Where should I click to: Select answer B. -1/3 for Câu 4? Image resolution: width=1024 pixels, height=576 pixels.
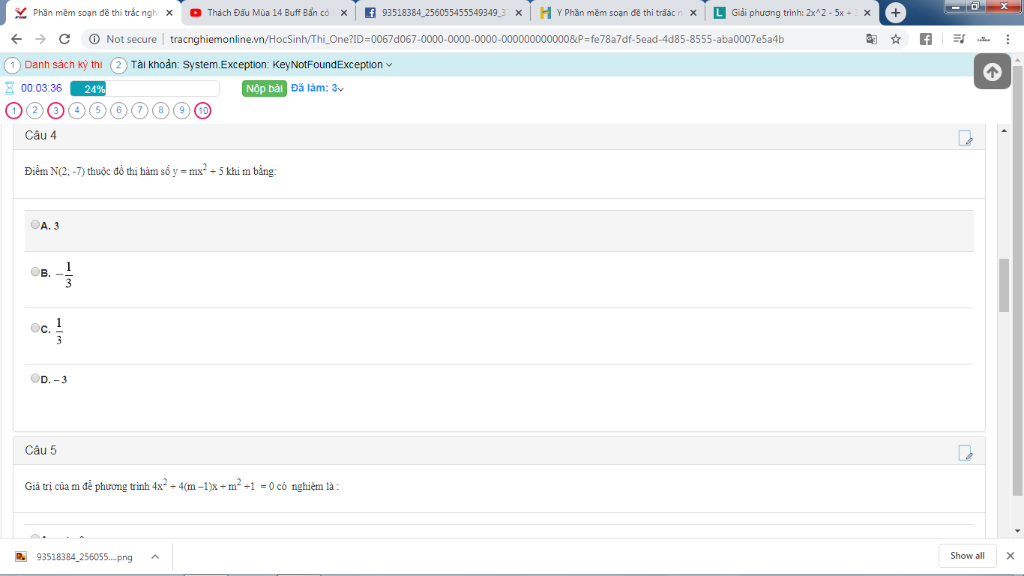point(35,272)
